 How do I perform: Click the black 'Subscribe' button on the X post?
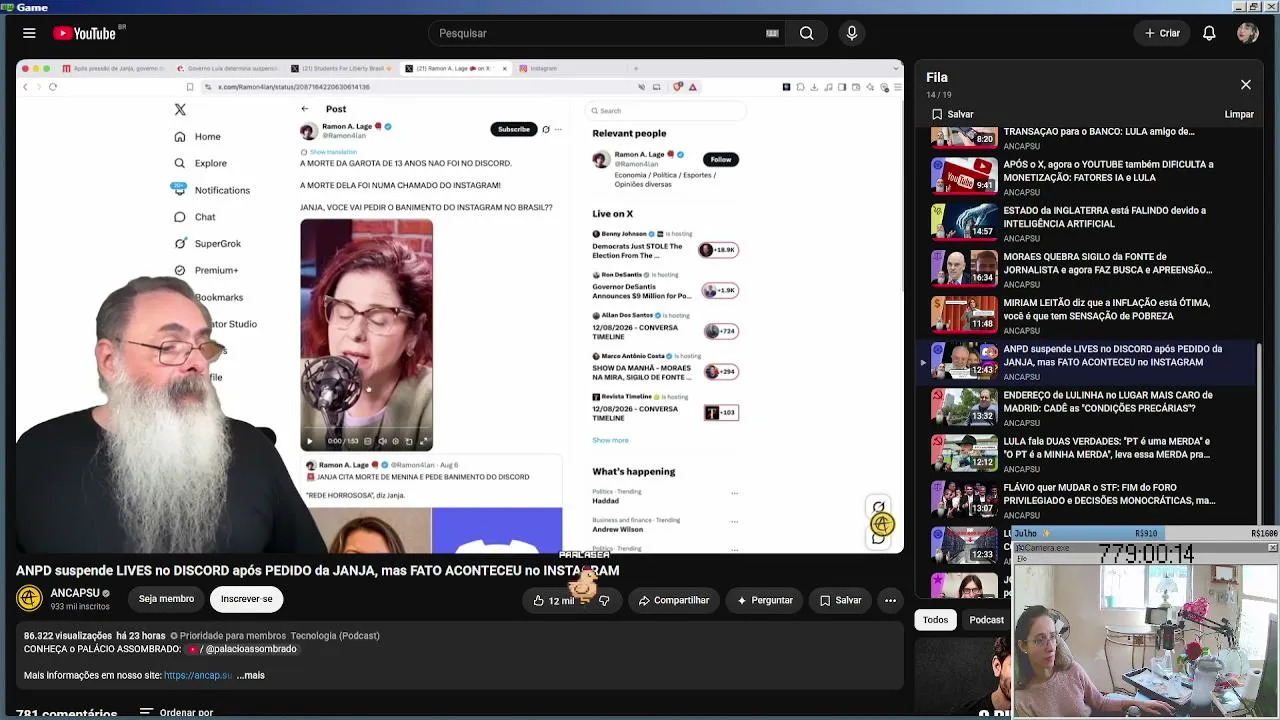coord(514,129)
